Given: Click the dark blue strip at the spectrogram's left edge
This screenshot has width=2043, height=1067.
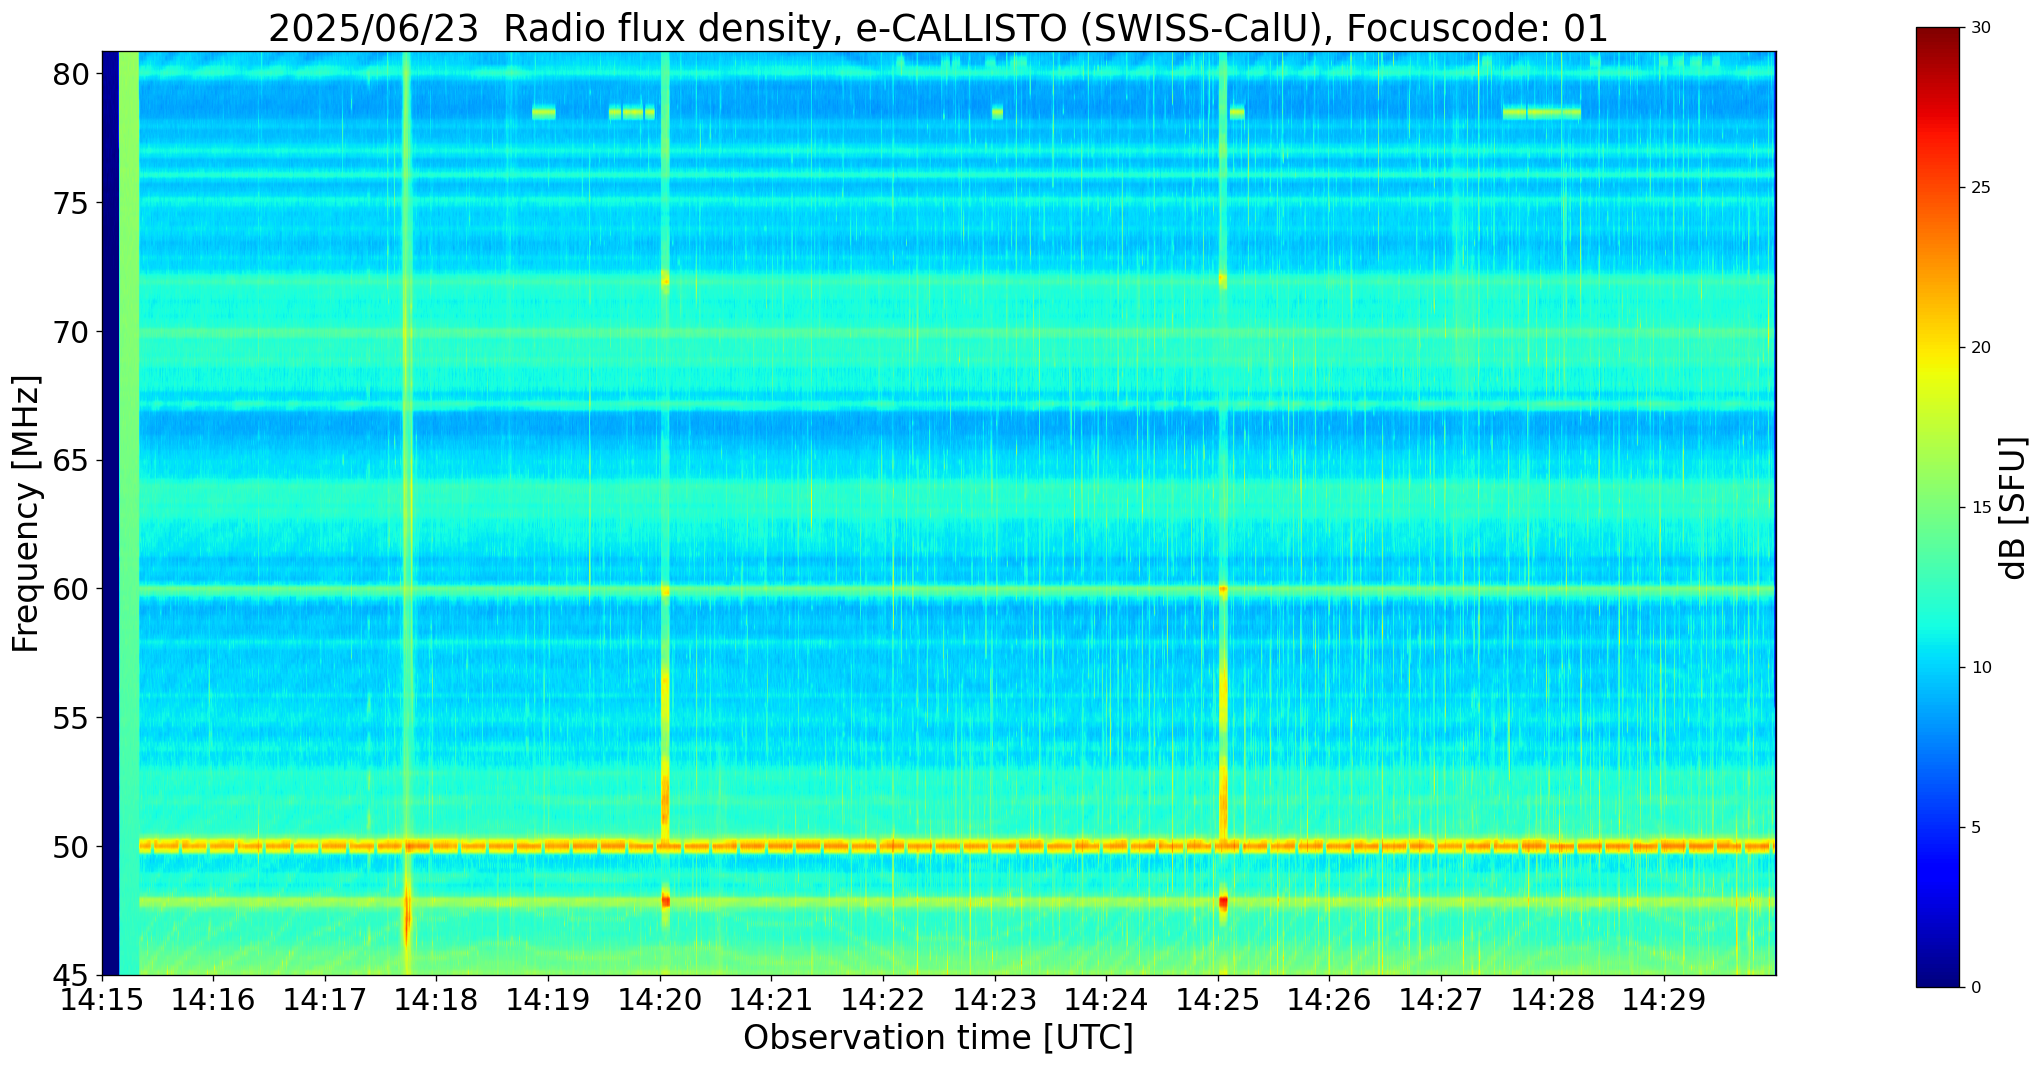Looking at the screenshot, I should pos(110,513).
